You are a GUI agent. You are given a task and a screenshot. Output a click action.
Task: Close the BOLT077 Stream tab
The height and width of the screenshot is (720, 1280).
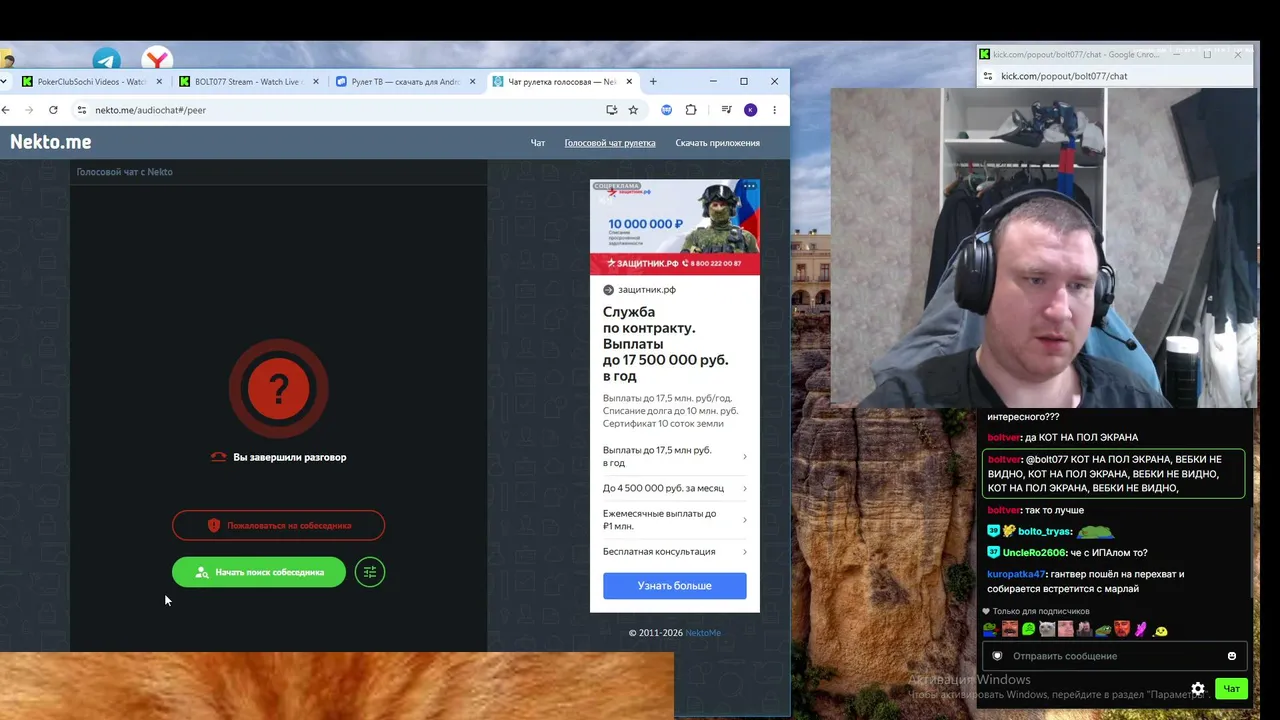pos(317,82)
